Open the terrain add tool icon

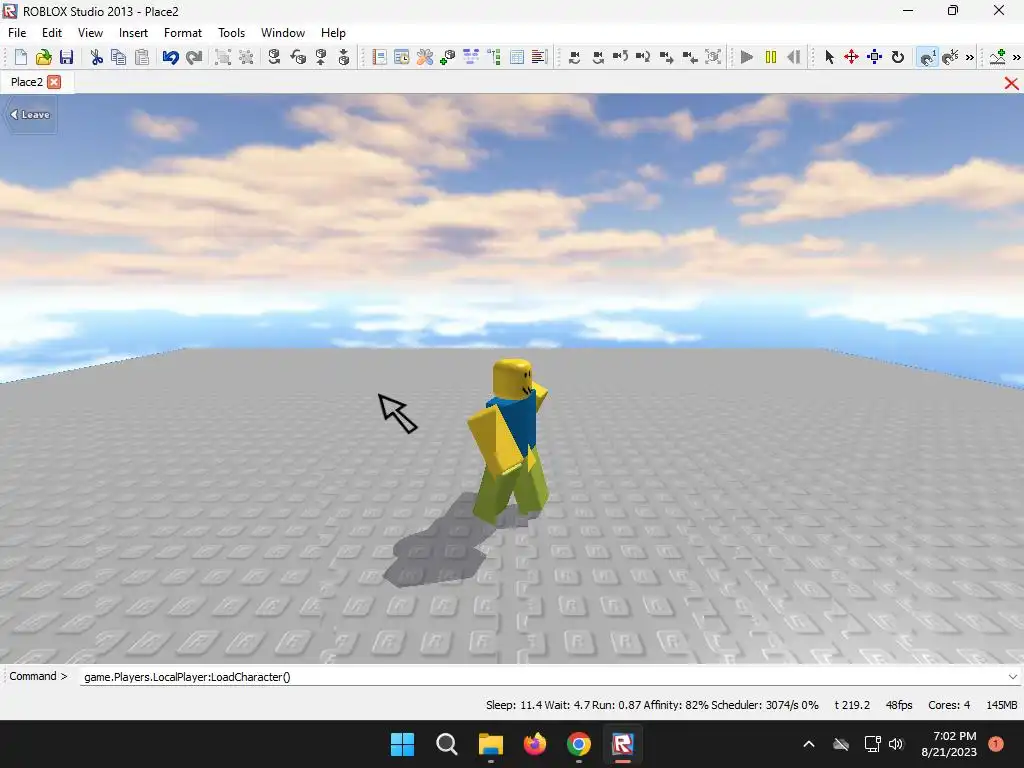click(998, 57)
